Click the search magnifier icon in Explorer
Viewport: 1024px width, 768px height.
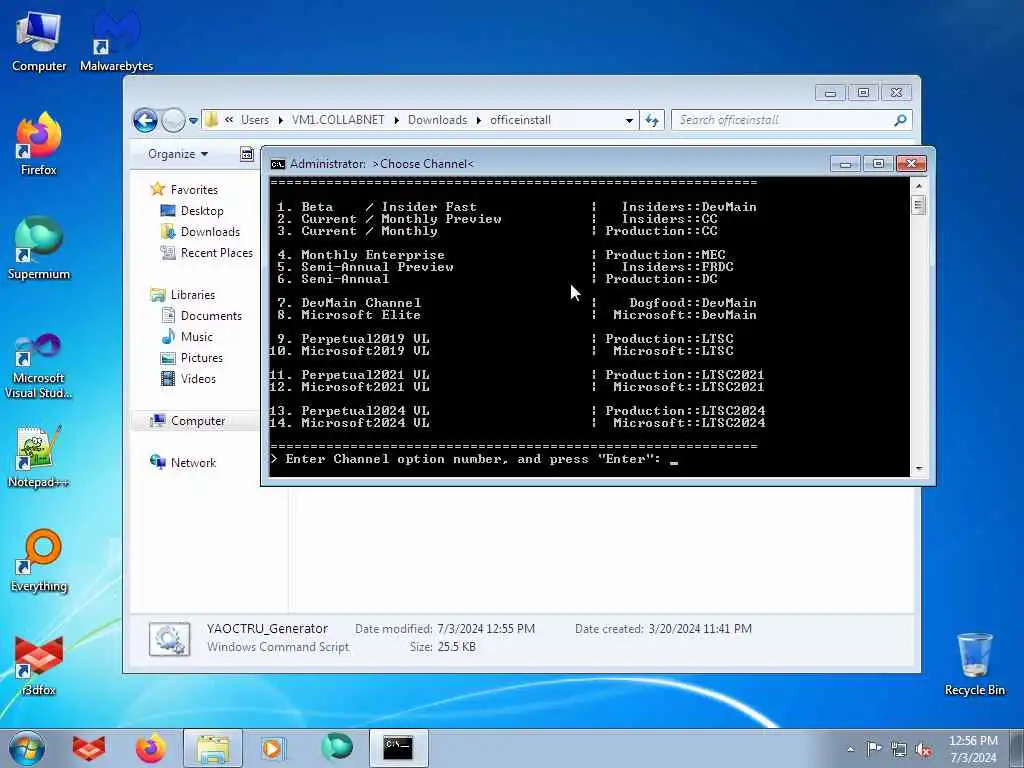pos(901,120)
